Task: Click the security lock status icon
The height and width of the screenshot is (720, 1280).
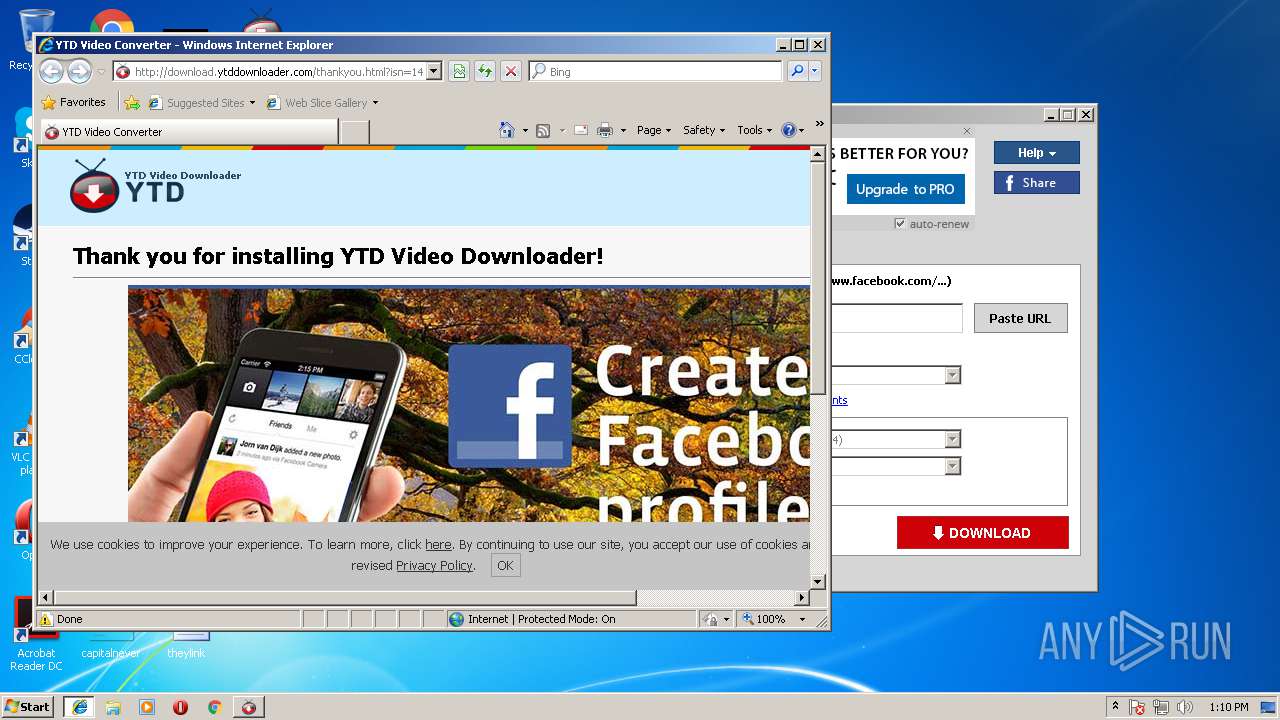Action: click(x=711, y=619)
